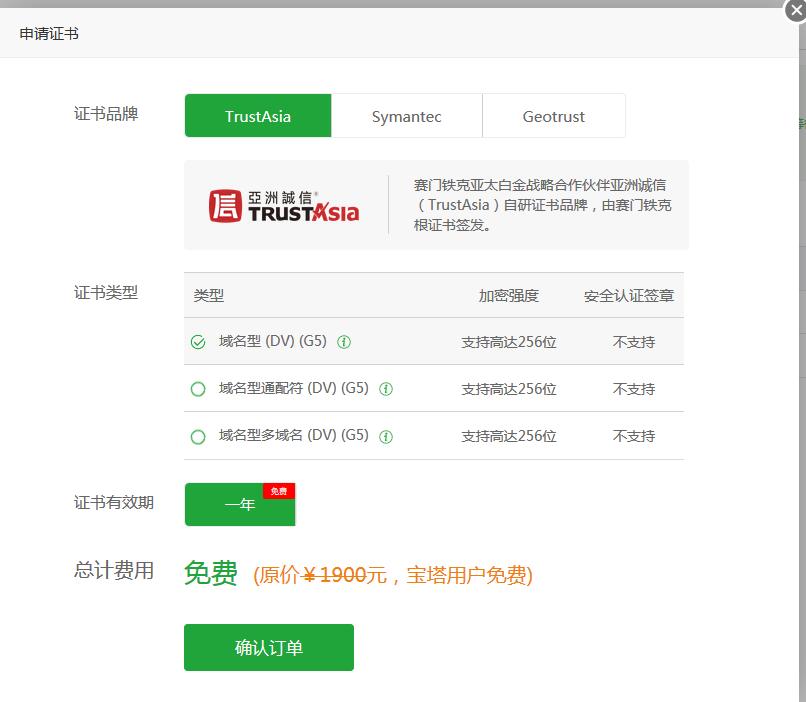
Task: Select the 域名型通配符 (DV) (G5) radio option
Action: [x=198, y=389]
